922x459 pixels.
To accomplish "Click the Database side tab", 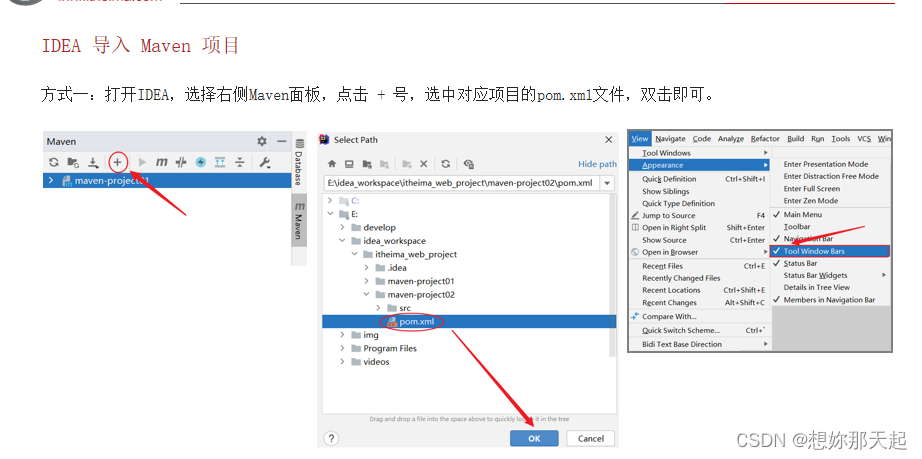I will click(x=299, y=162).
